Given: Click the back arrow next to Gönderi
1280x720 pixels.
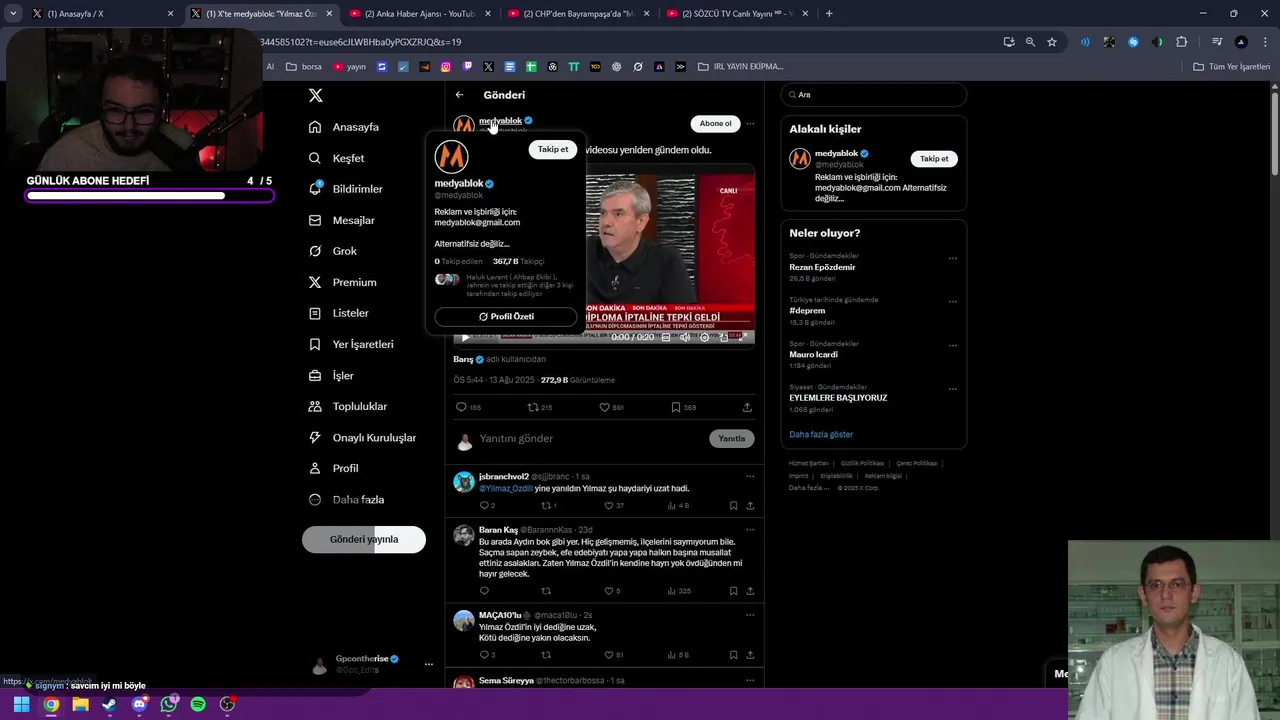Looking at the screenshot, I should [459, 95].
